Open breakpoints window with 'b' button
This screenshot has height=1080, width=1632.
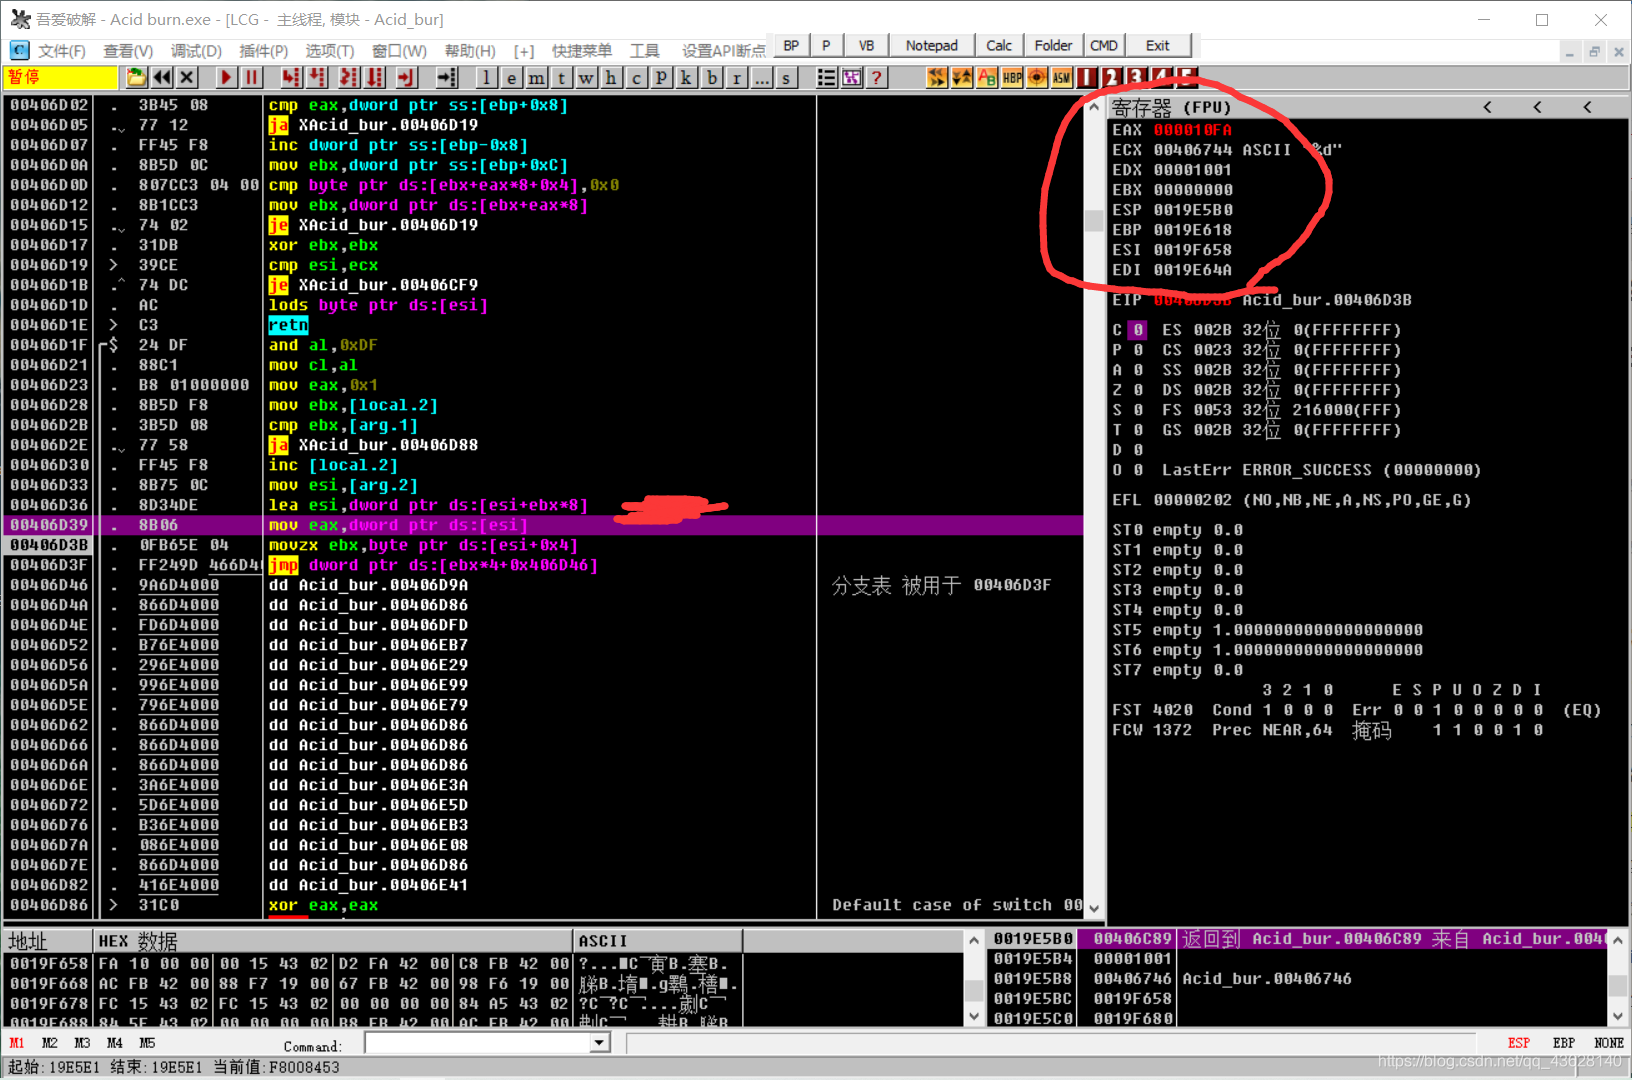click(711, 77)
